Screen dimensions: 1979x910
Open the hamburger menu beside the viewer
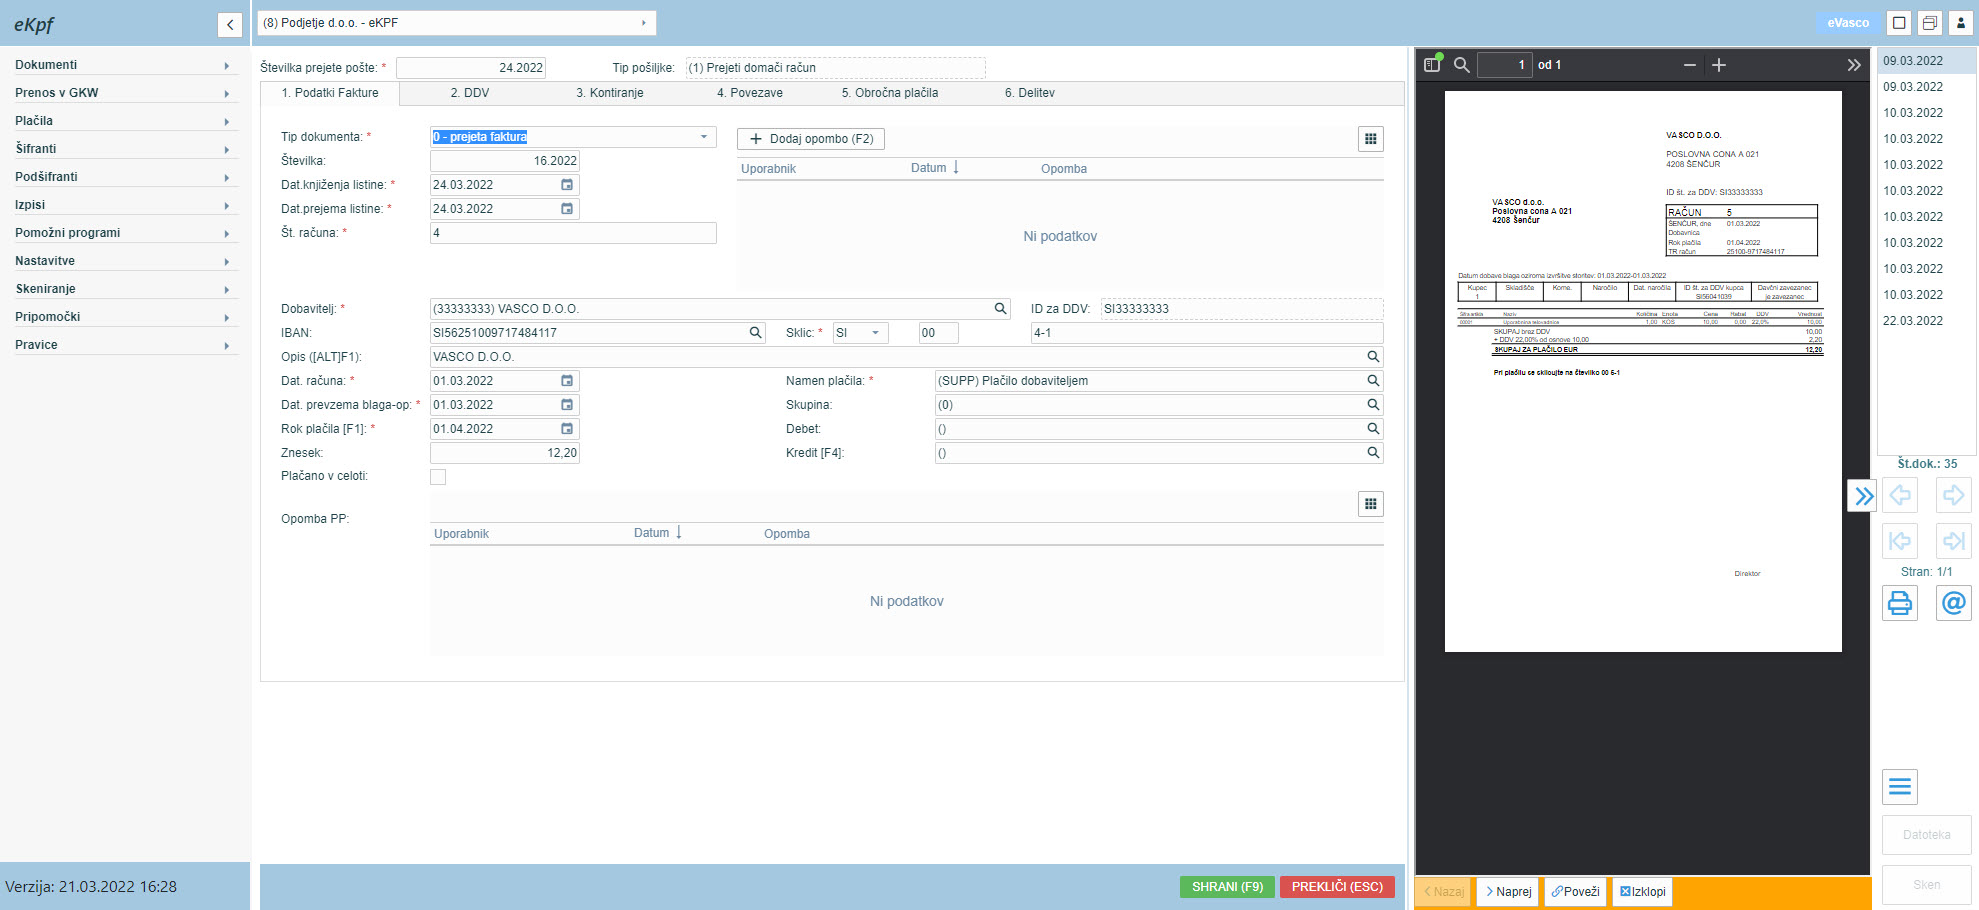point(1900,787)
